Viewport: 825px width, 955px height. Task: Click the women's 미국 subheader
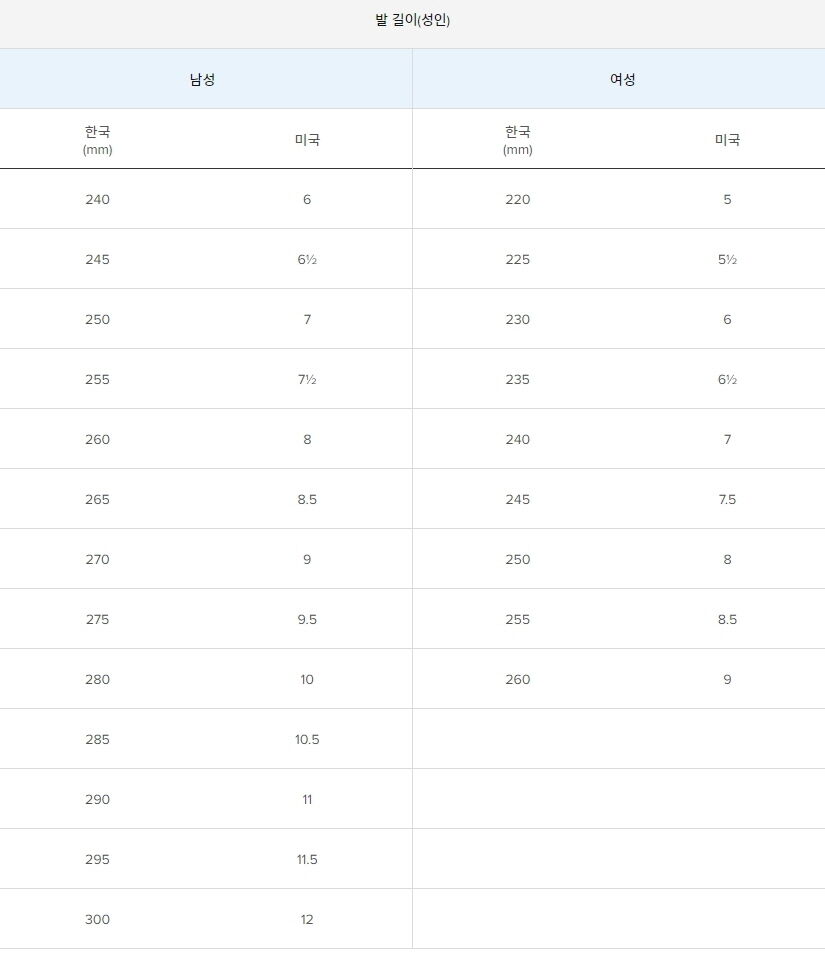pos(727,139)
